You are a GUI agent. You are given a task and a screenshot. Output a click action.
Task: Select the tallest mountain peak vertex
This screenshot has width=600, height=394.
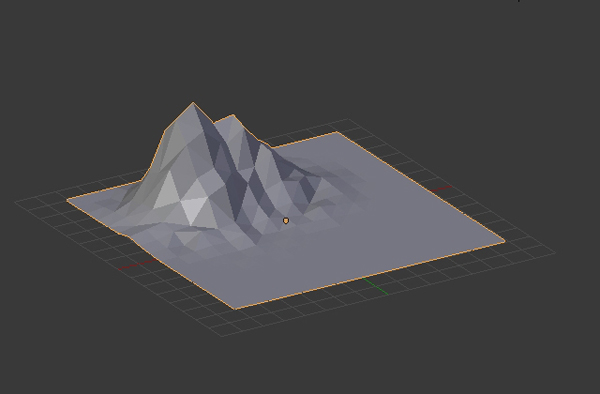point(193,103)
